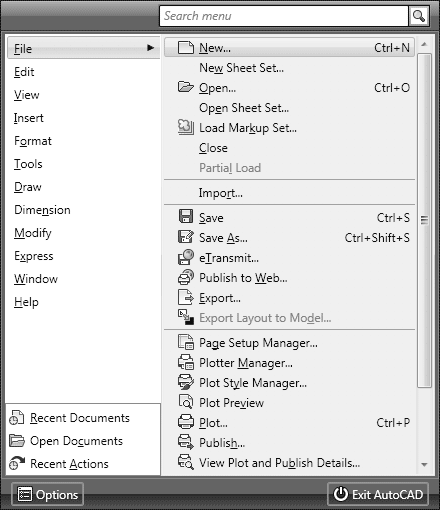Open the Modify menu
Viewport: 440px width, 510px height.
click(x=33, y=233)
